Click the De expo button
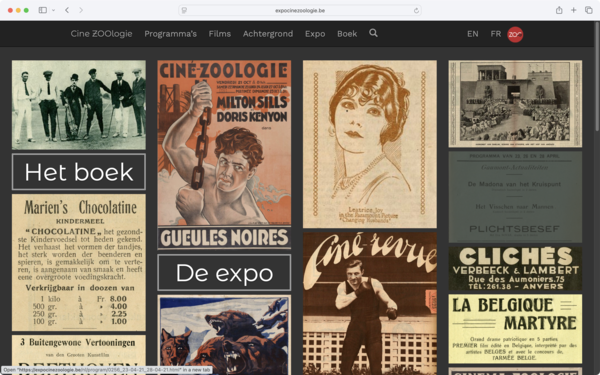600x375 pixels. [224, 272]
